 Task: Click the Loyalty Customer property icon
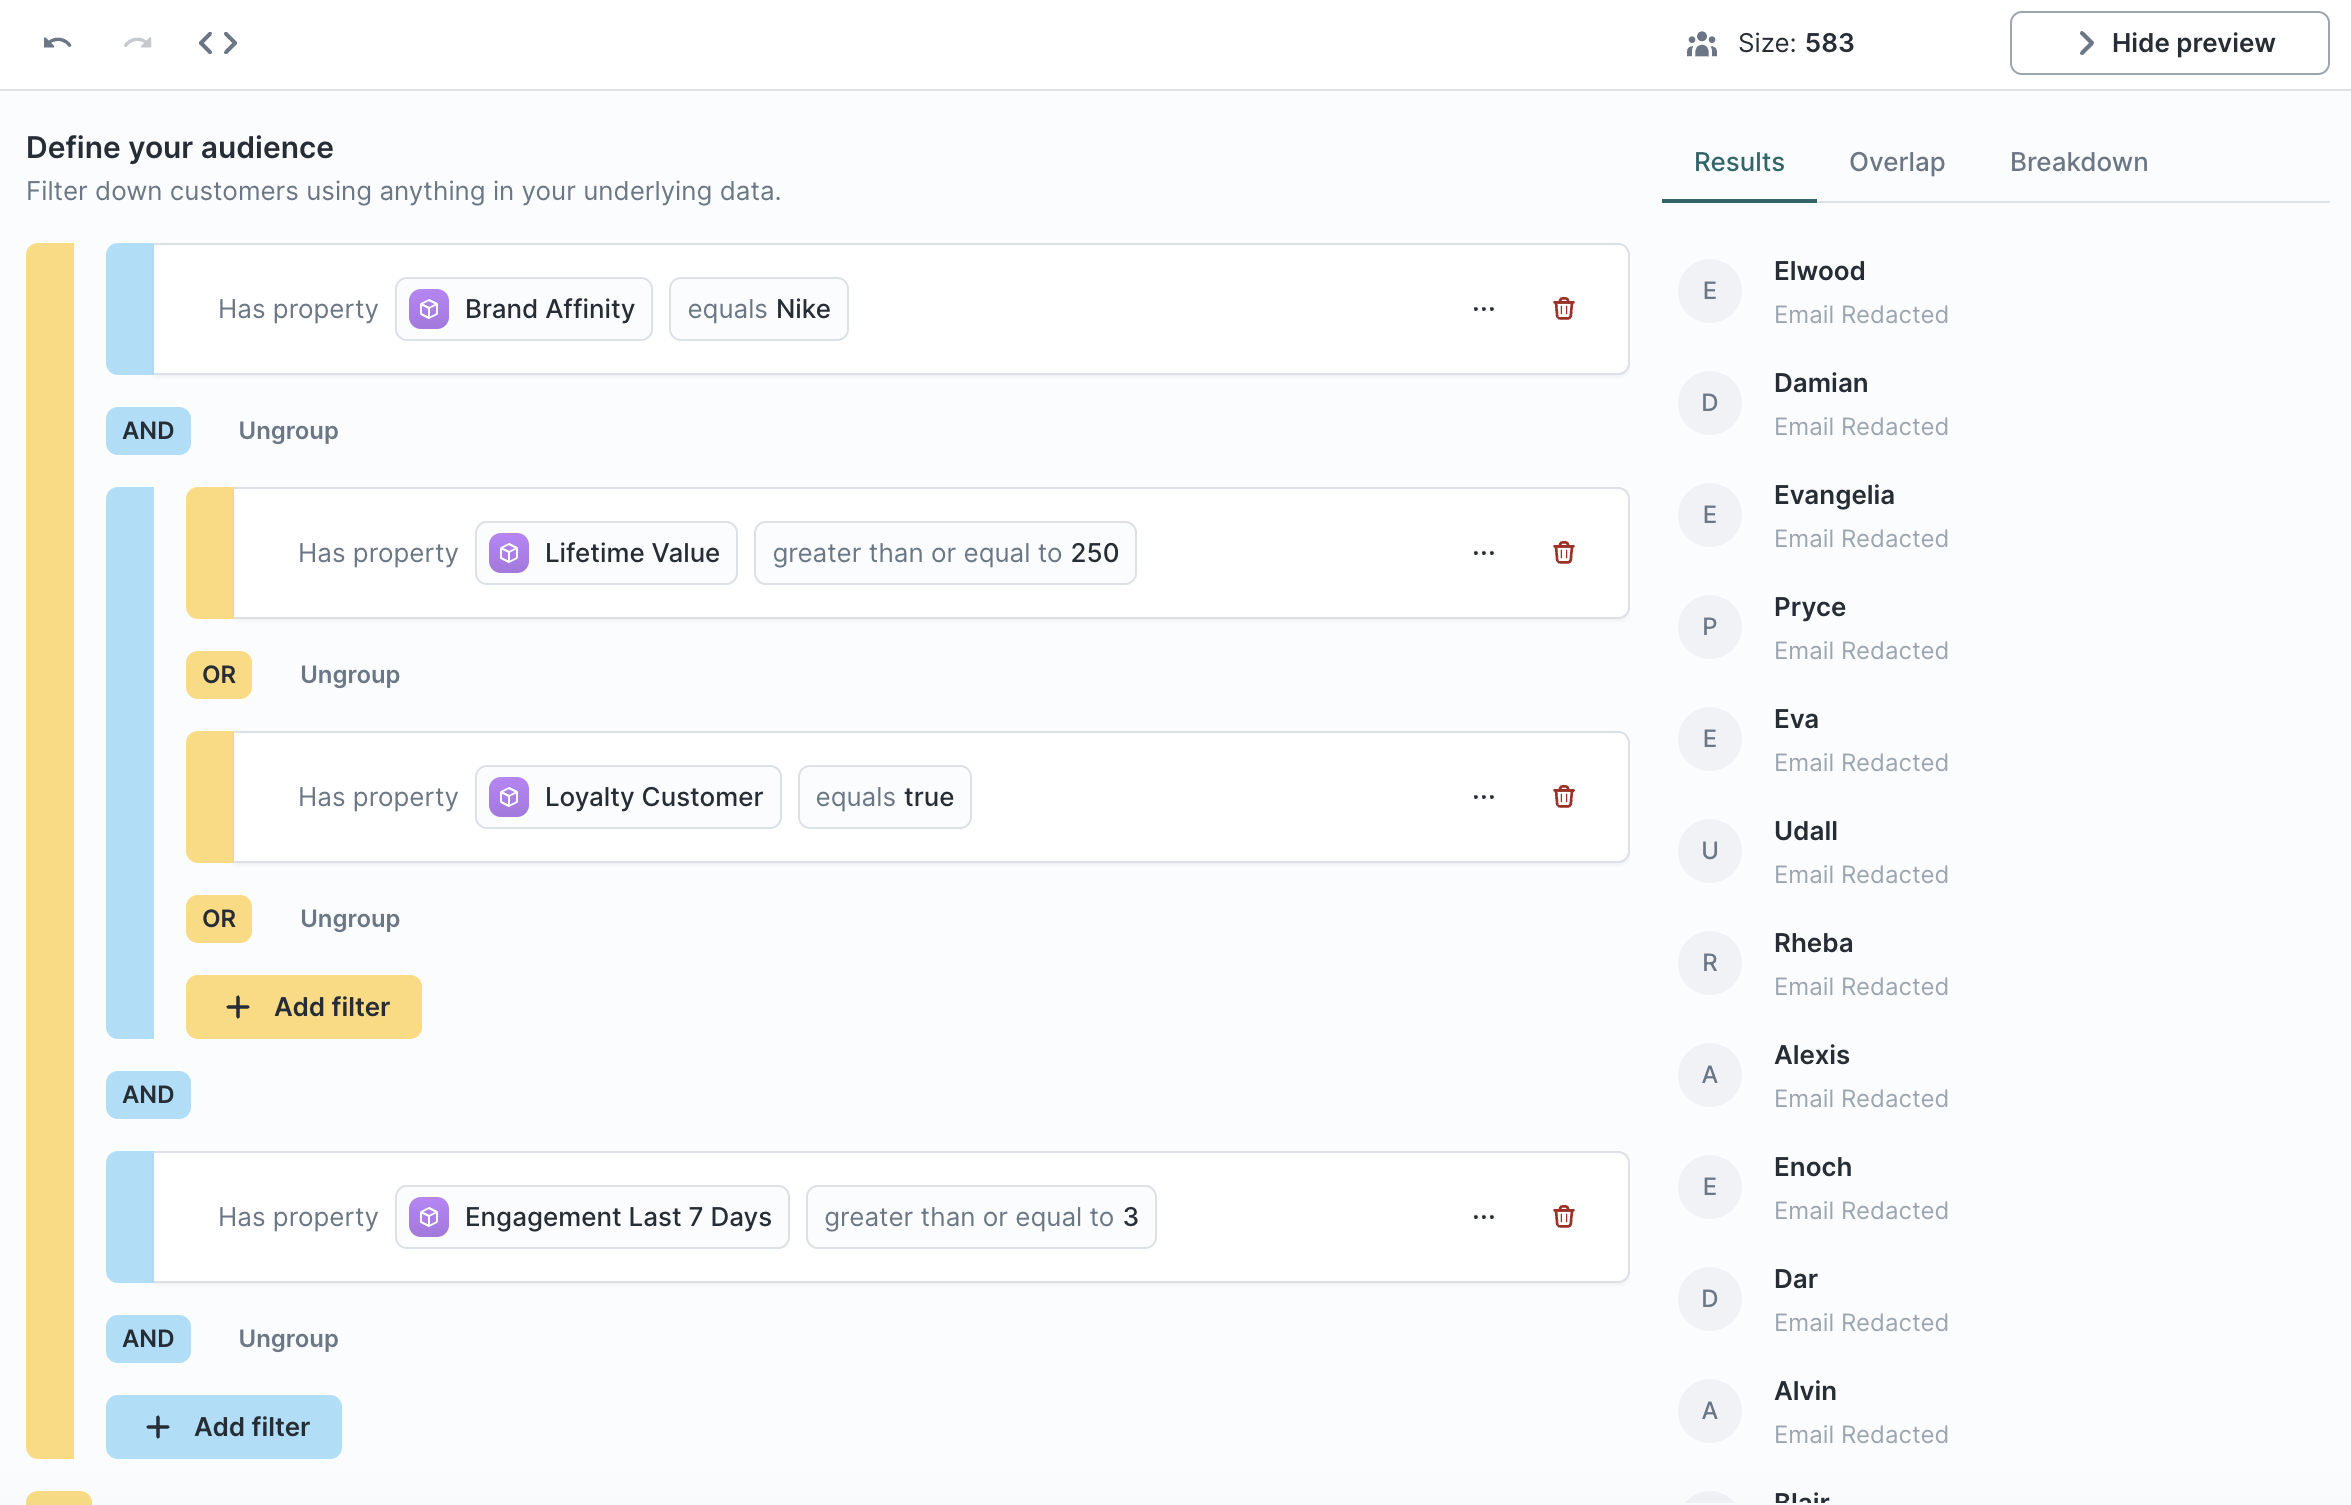click(x=509, y=795)
